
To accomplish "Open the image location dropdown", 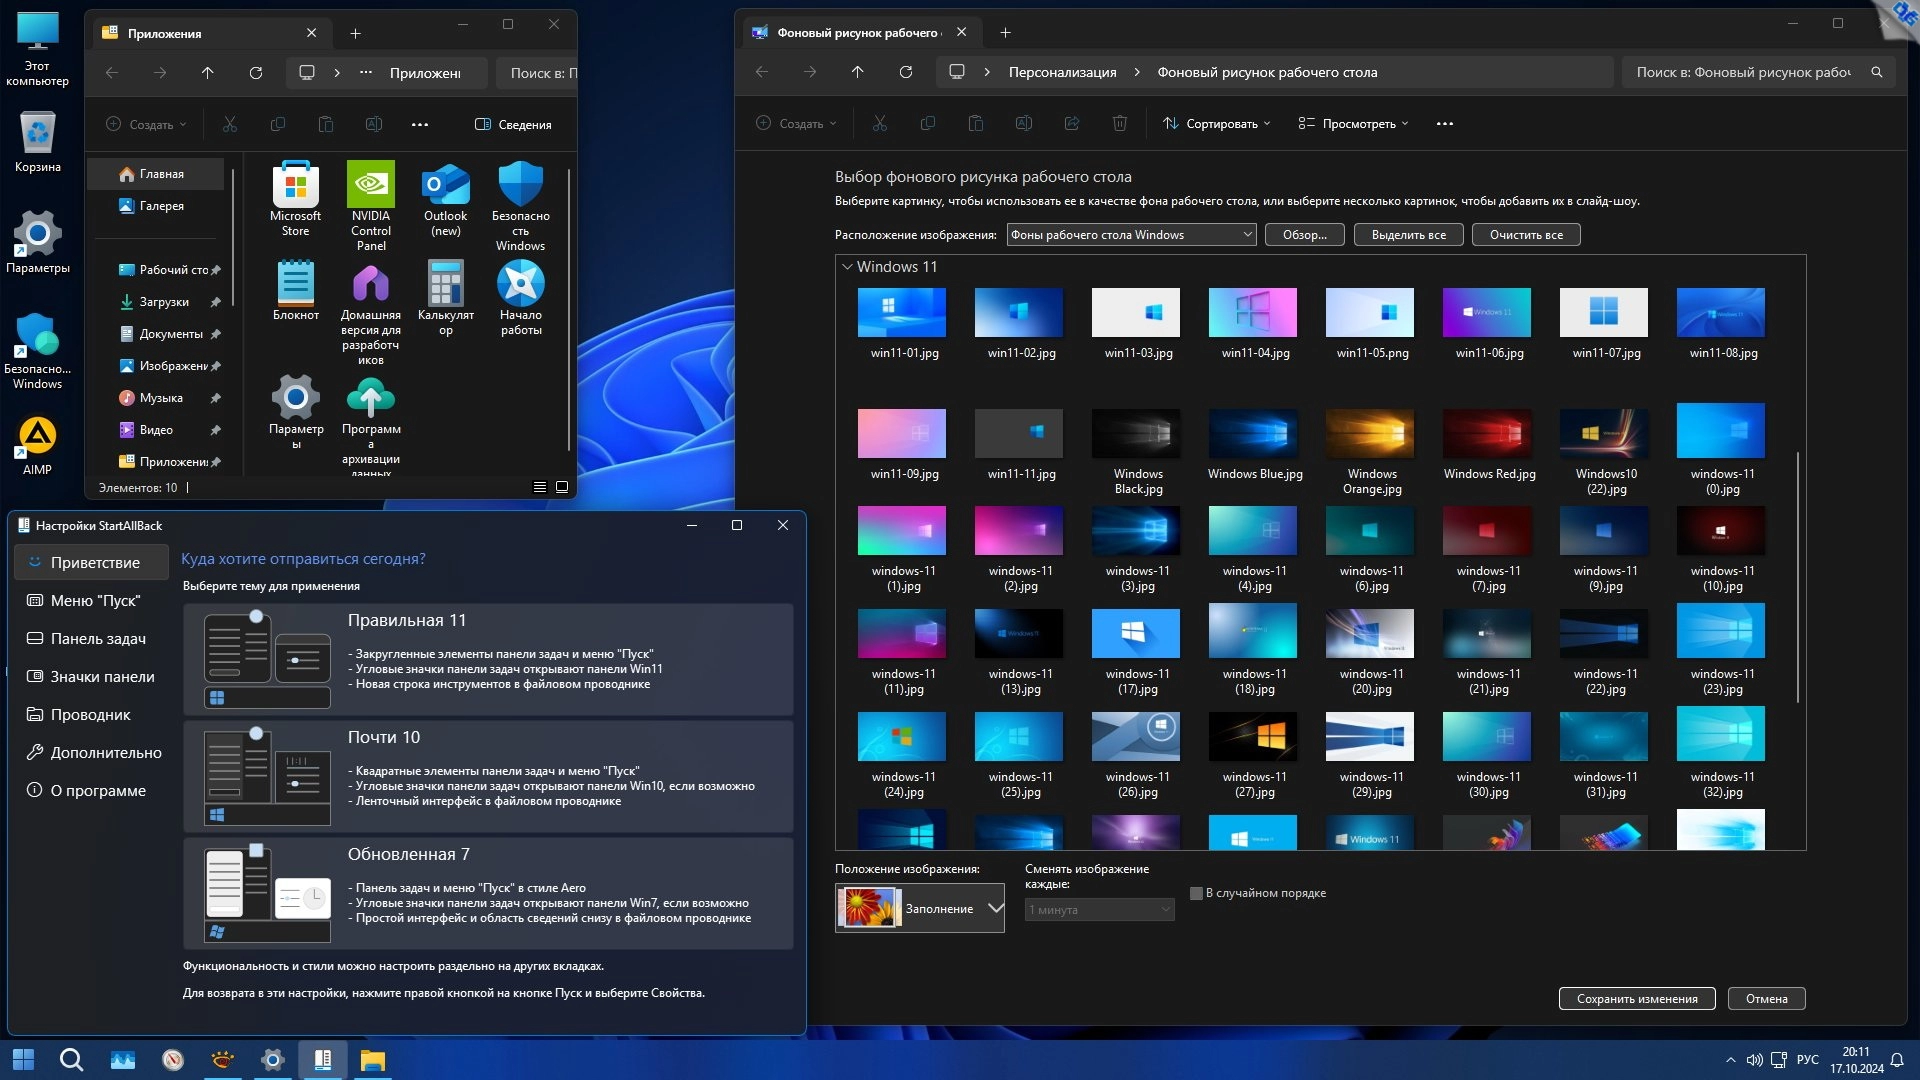I will [1131, 235].
